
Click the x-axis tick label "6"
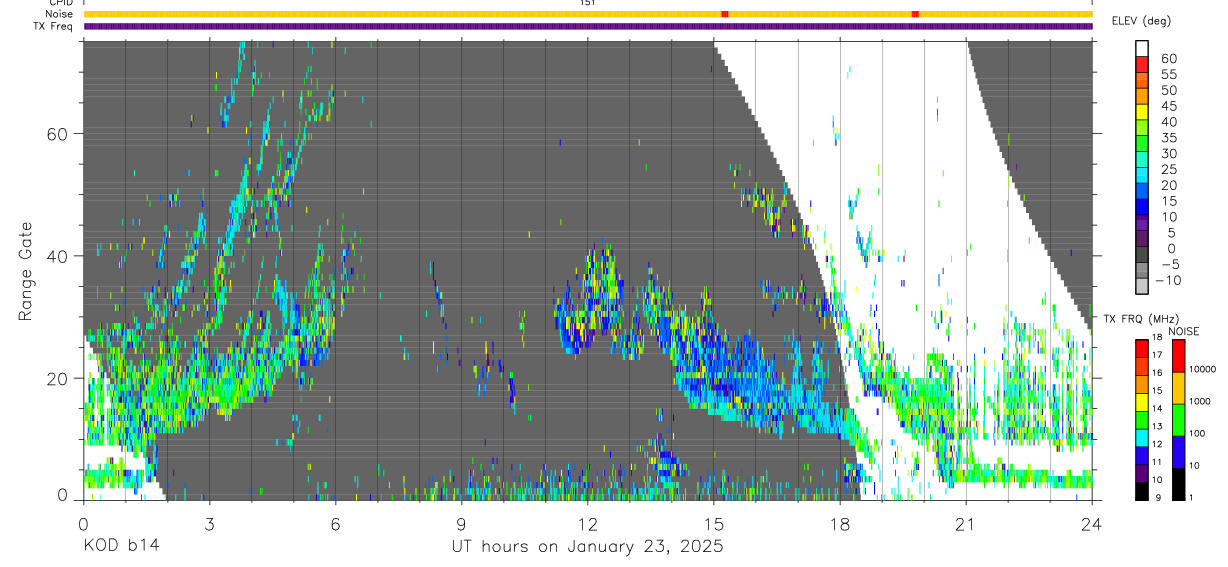335,522
